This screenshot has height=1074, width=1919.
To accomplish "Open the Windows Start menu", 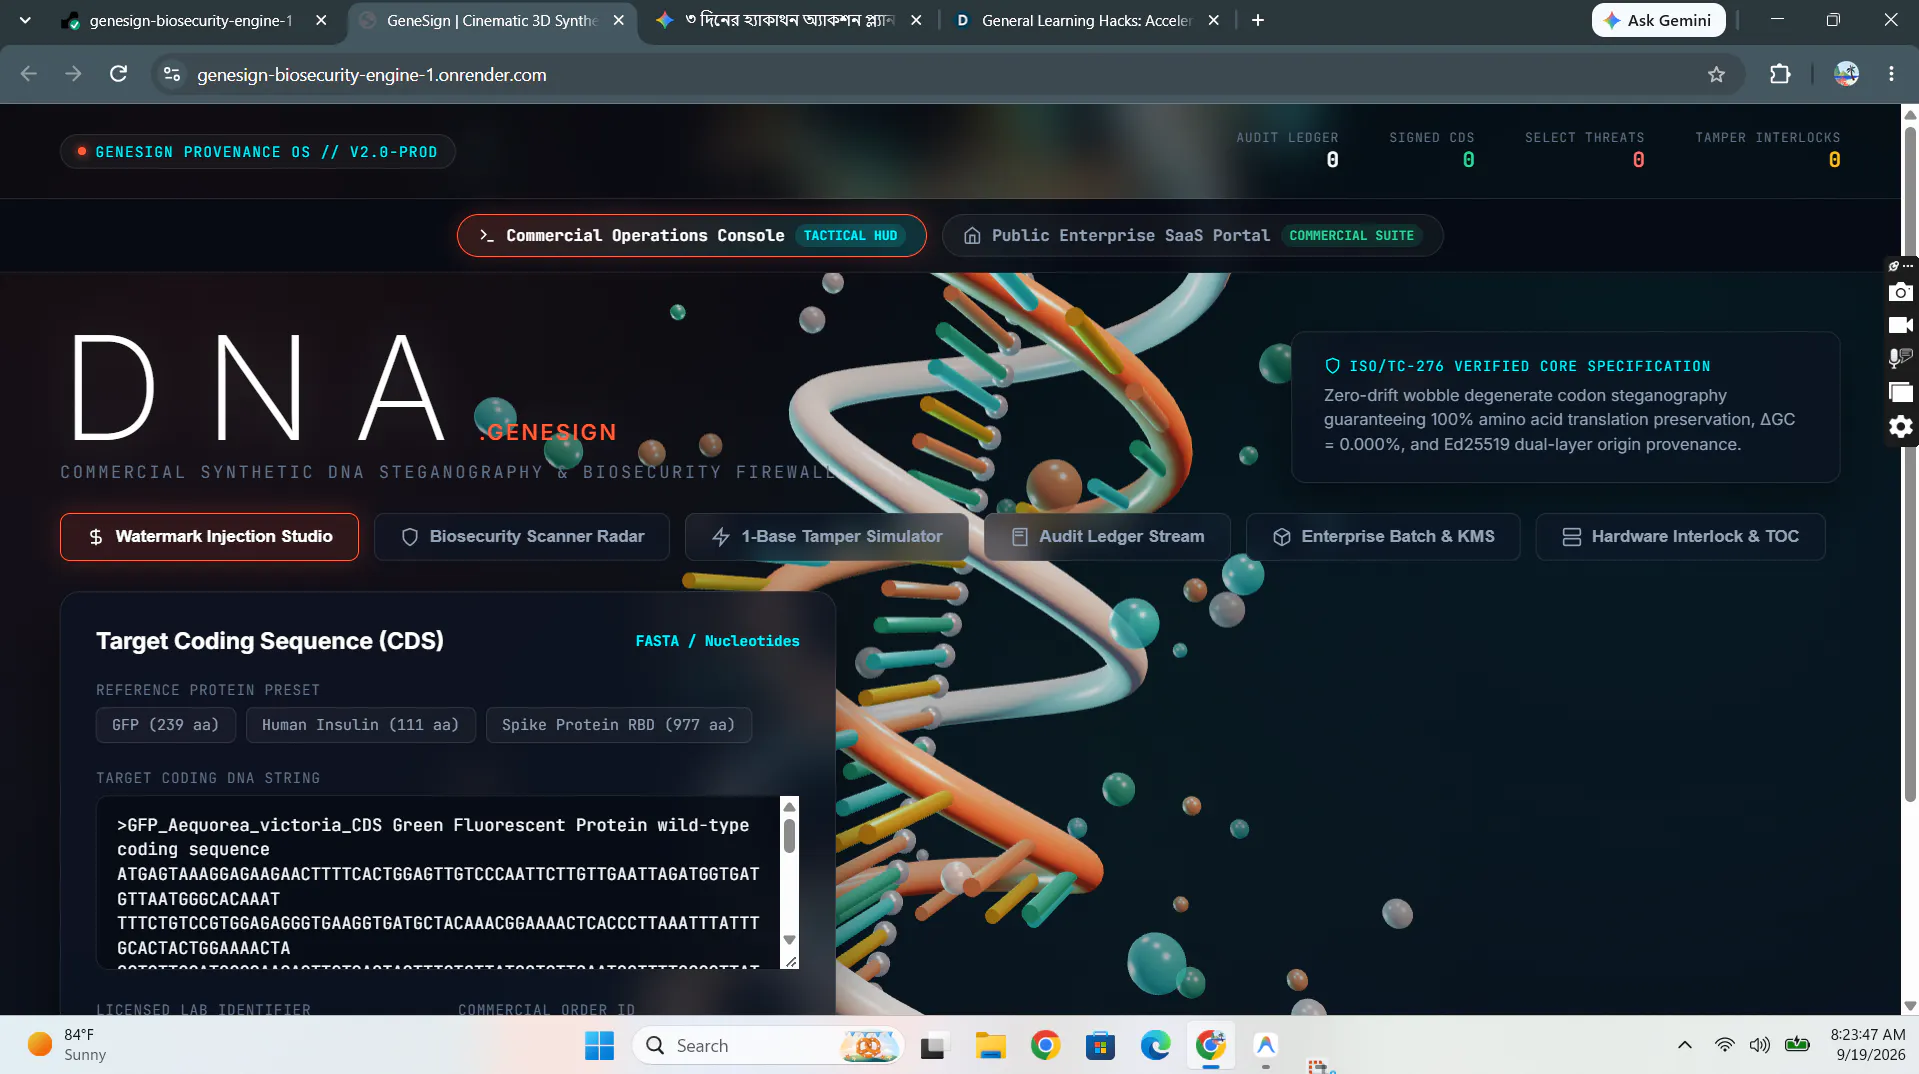I will [599, 1046].
